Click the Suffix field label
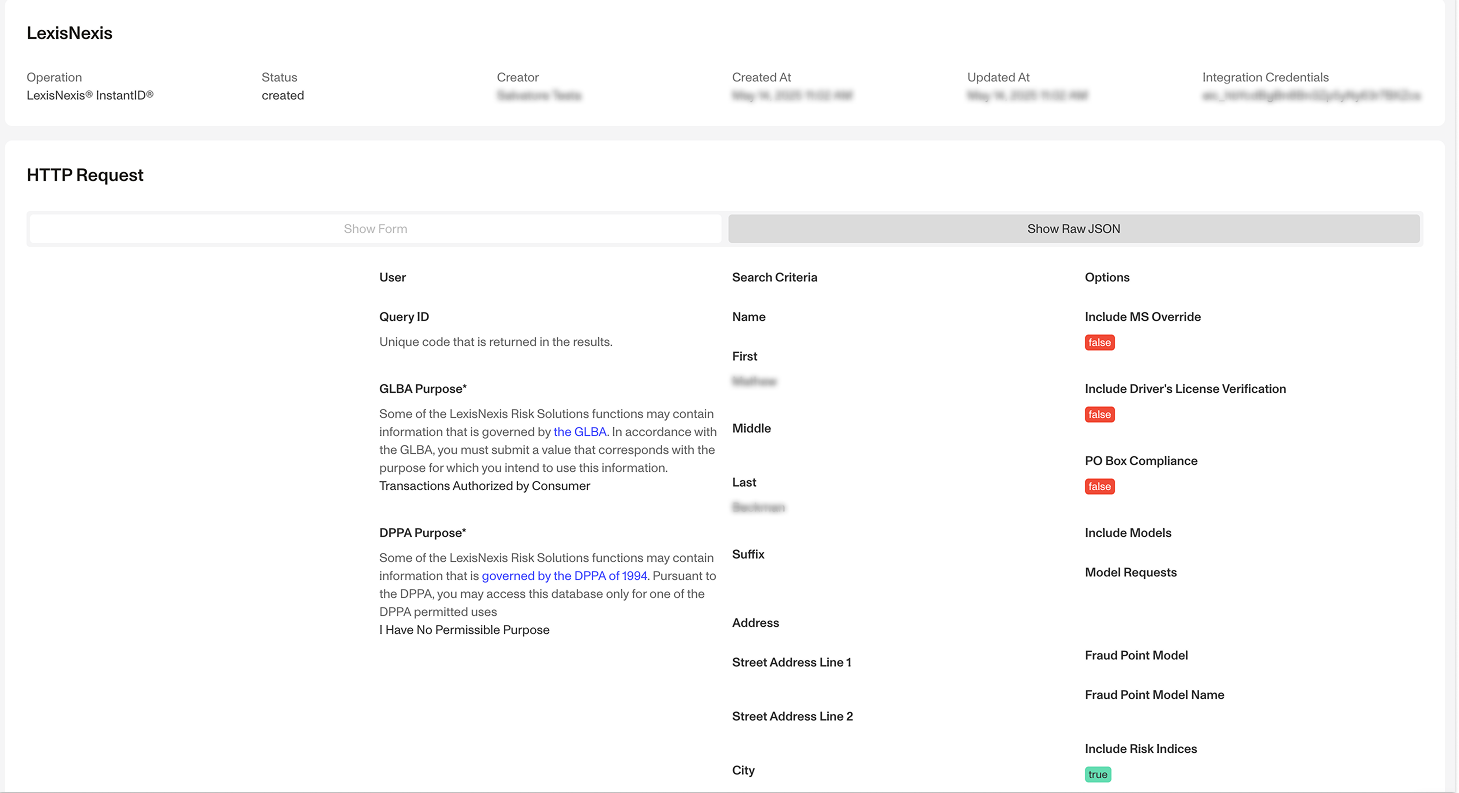This screenshot has height=793, width=1459. (748, 555)
